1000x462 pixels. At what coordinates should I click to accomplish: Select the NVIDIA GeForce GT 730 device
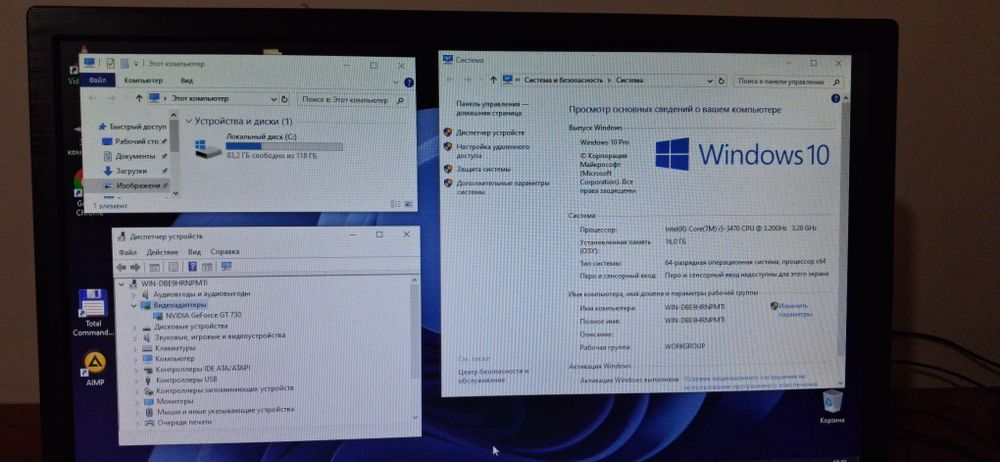198,315
